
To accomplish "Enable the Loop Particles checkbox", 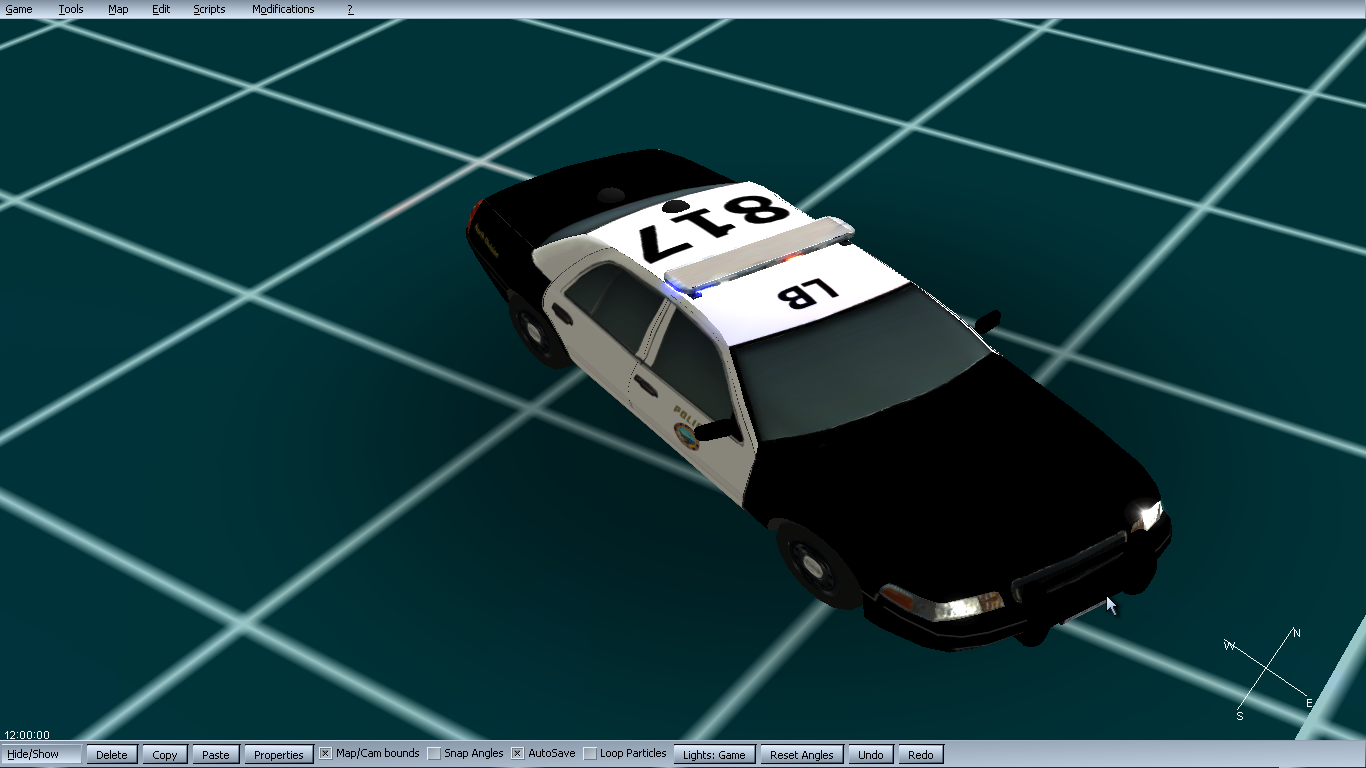I will point(590,753).
